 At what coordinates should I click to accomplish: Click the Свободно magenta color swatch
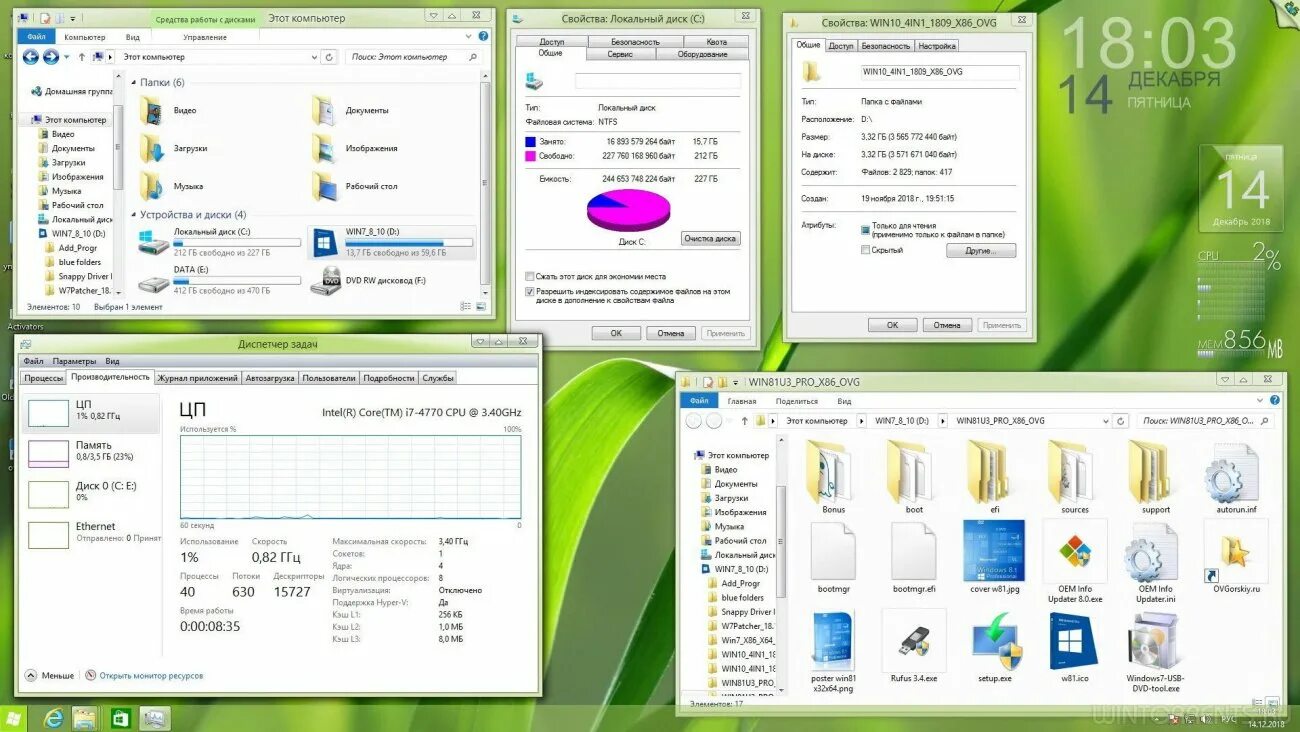click(530, 156)
